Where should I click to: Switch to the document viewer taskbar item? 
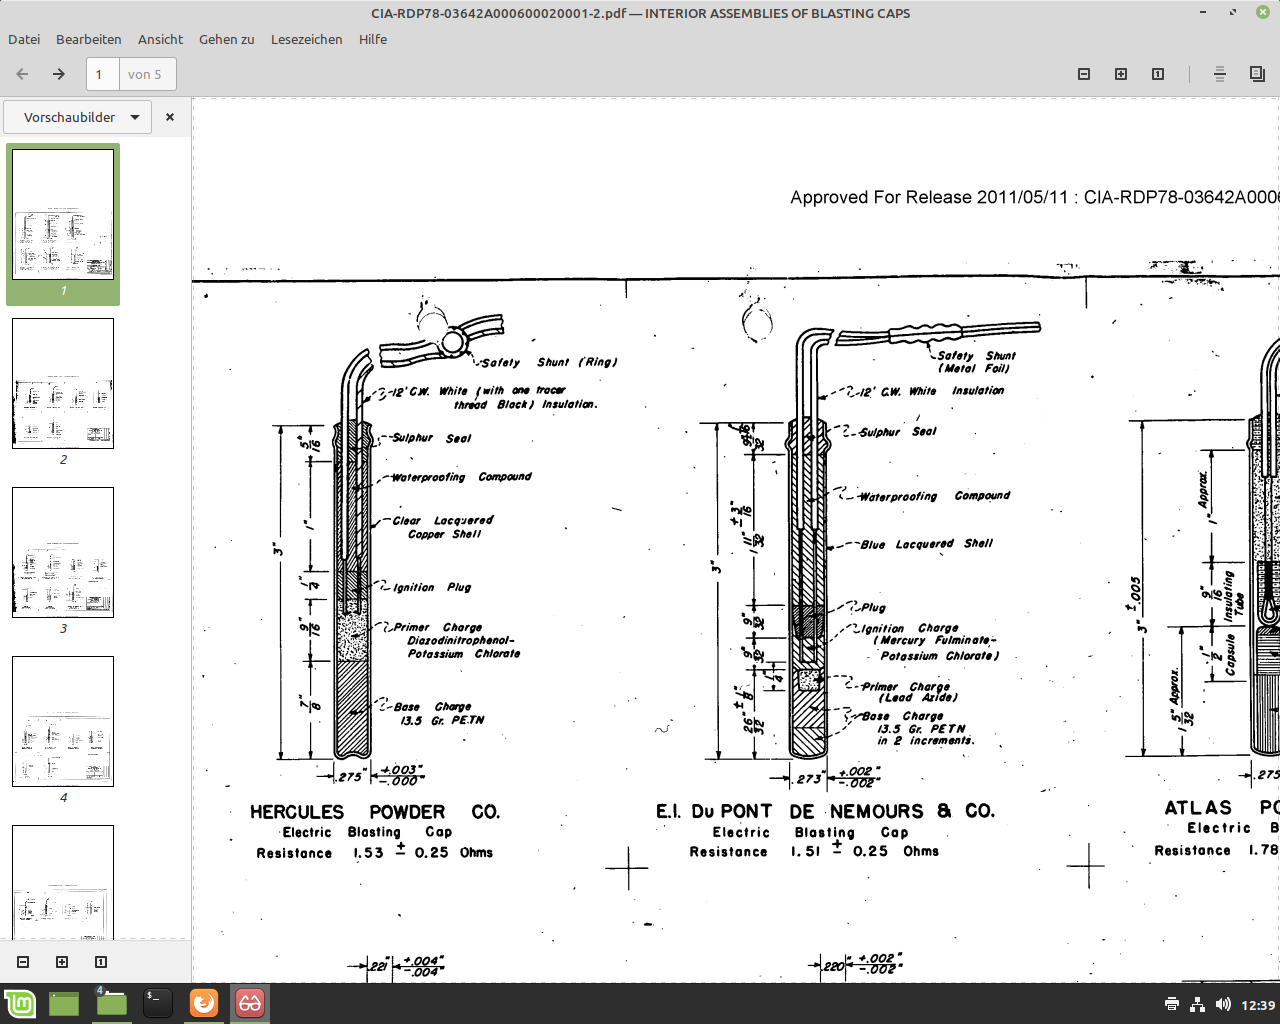(x=250, y=1004)
